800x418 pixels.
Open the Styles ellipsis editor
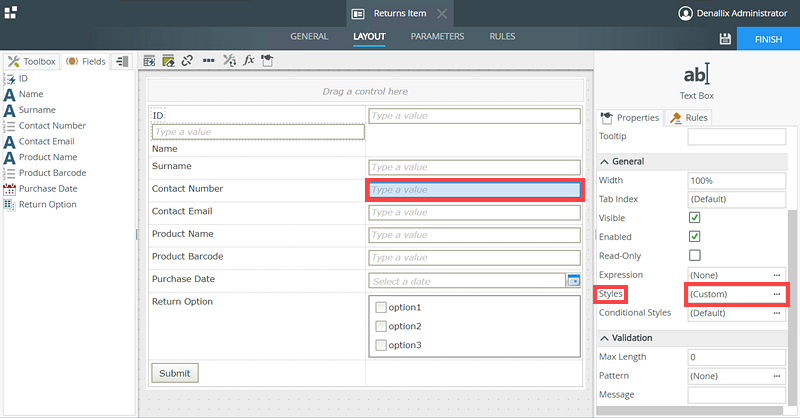click(x=776, y=294)
